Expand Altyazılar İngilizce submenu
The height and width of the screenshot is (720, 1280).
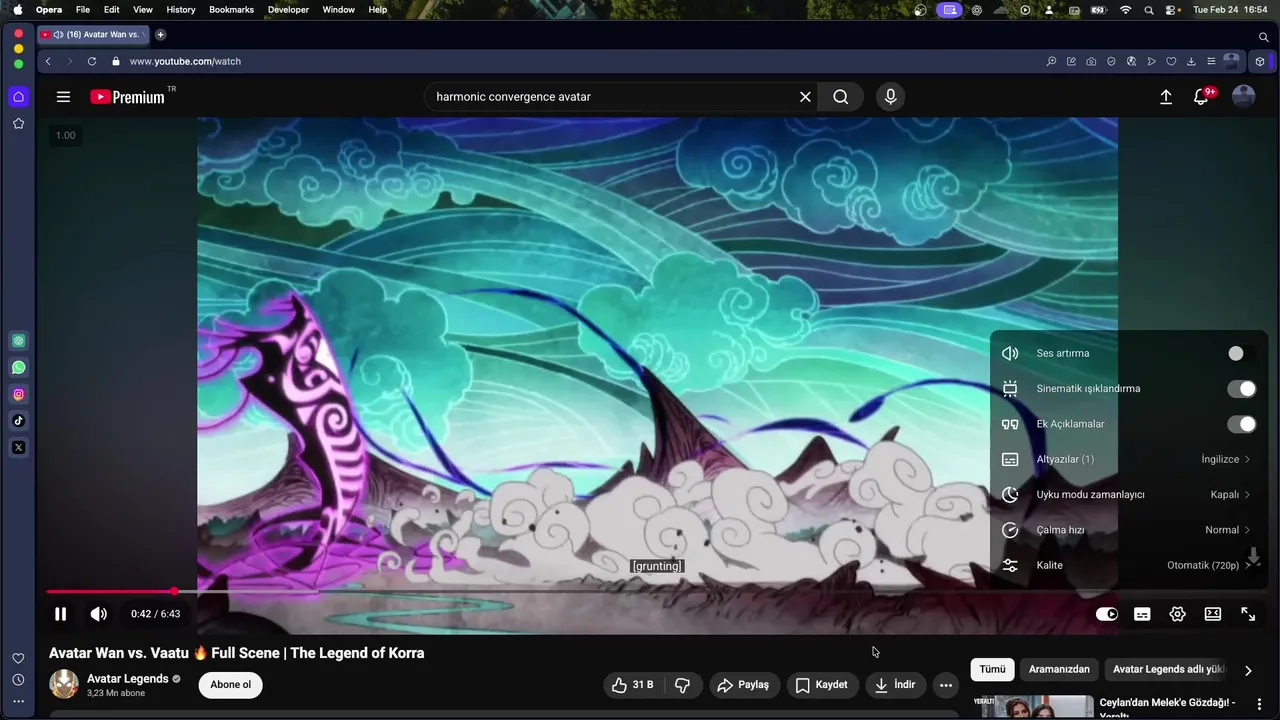point(1129,459)
